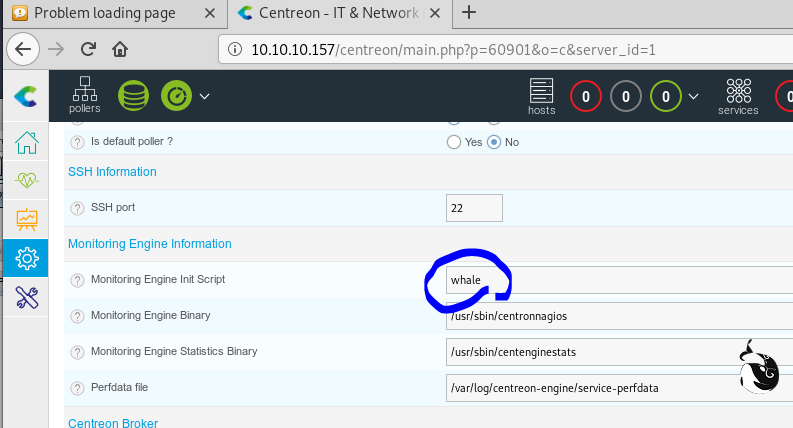Open Reporting chart icon in sidebar

coord(27,219)
